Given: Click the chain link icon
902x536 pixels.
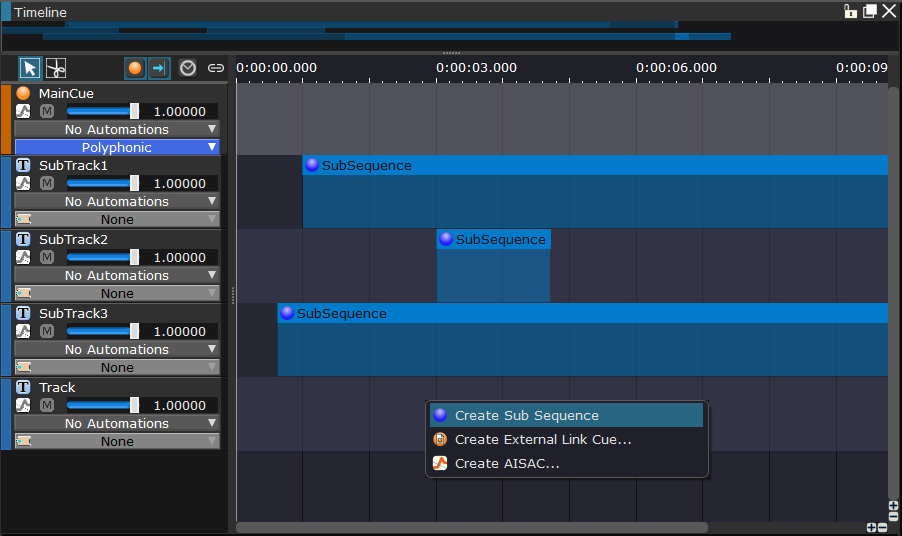Looking at the screenshot, I should [x=215, y=68].
